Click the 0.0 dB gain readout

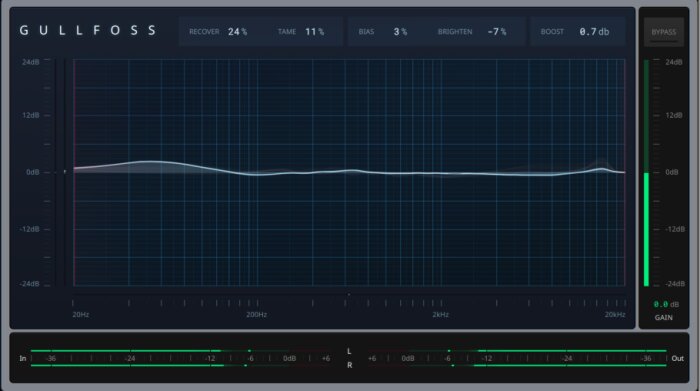[x=666, y=304]
